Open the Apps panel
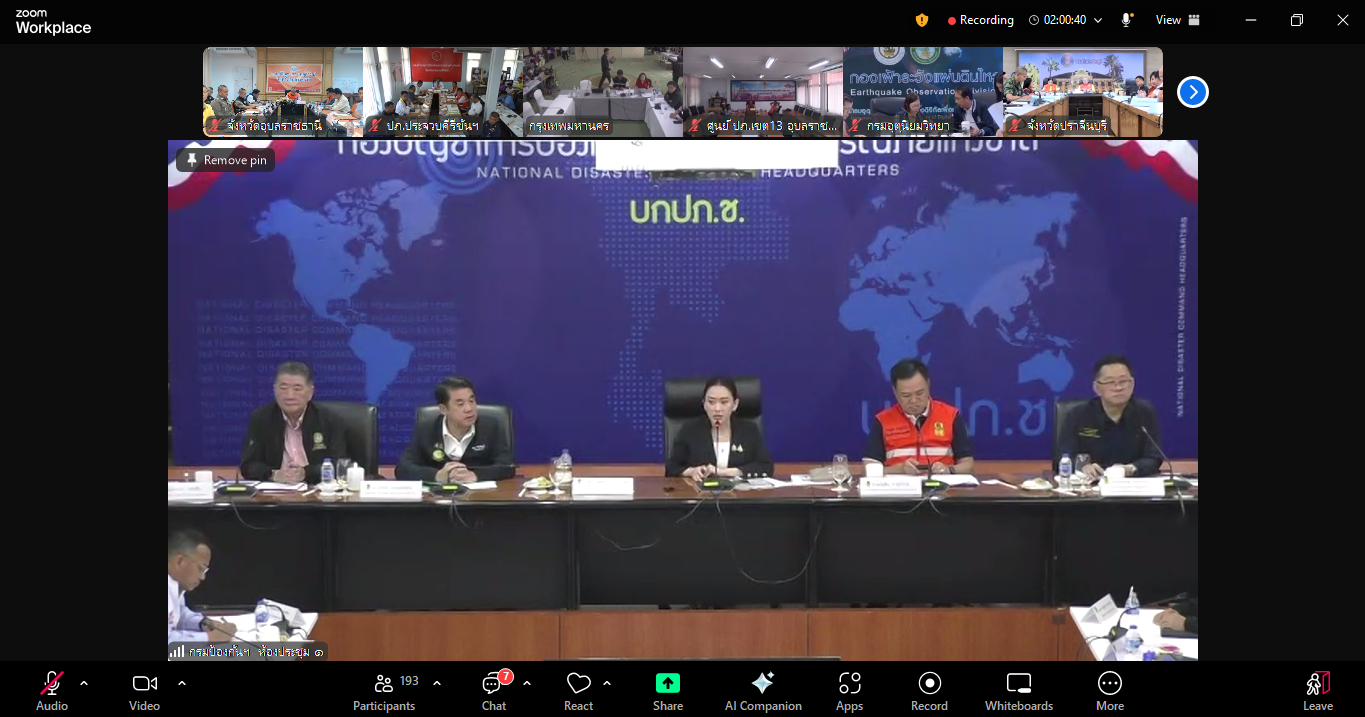The width and height of the screenshot is (1365, 717). pyautogui.click(x=849, y=689)
